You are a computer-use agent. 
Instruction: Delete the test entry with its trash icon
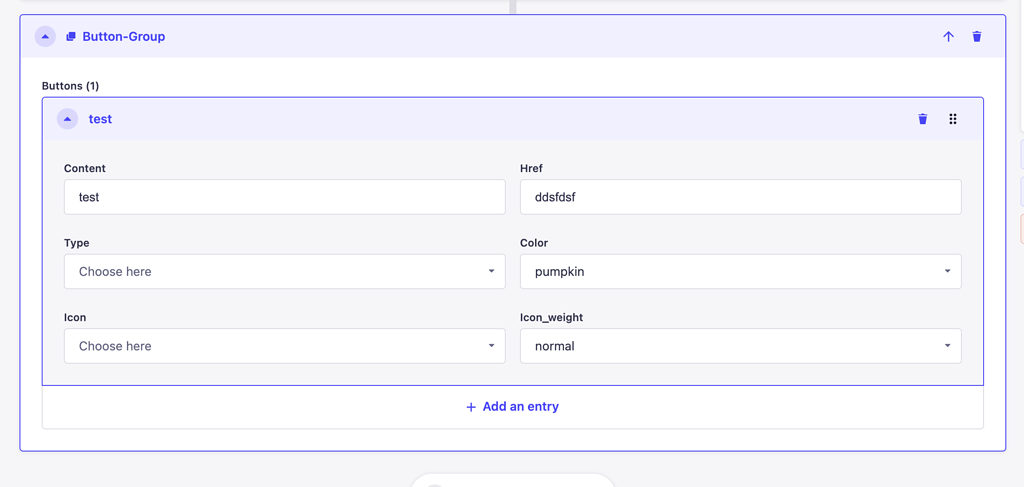click(923, 119)
